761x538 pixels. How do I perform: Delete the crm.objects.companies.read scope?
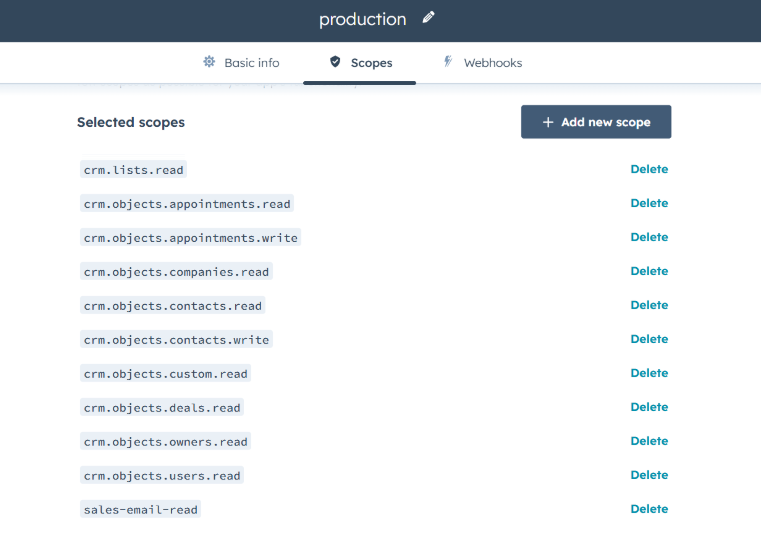click(x=648, y=272)
